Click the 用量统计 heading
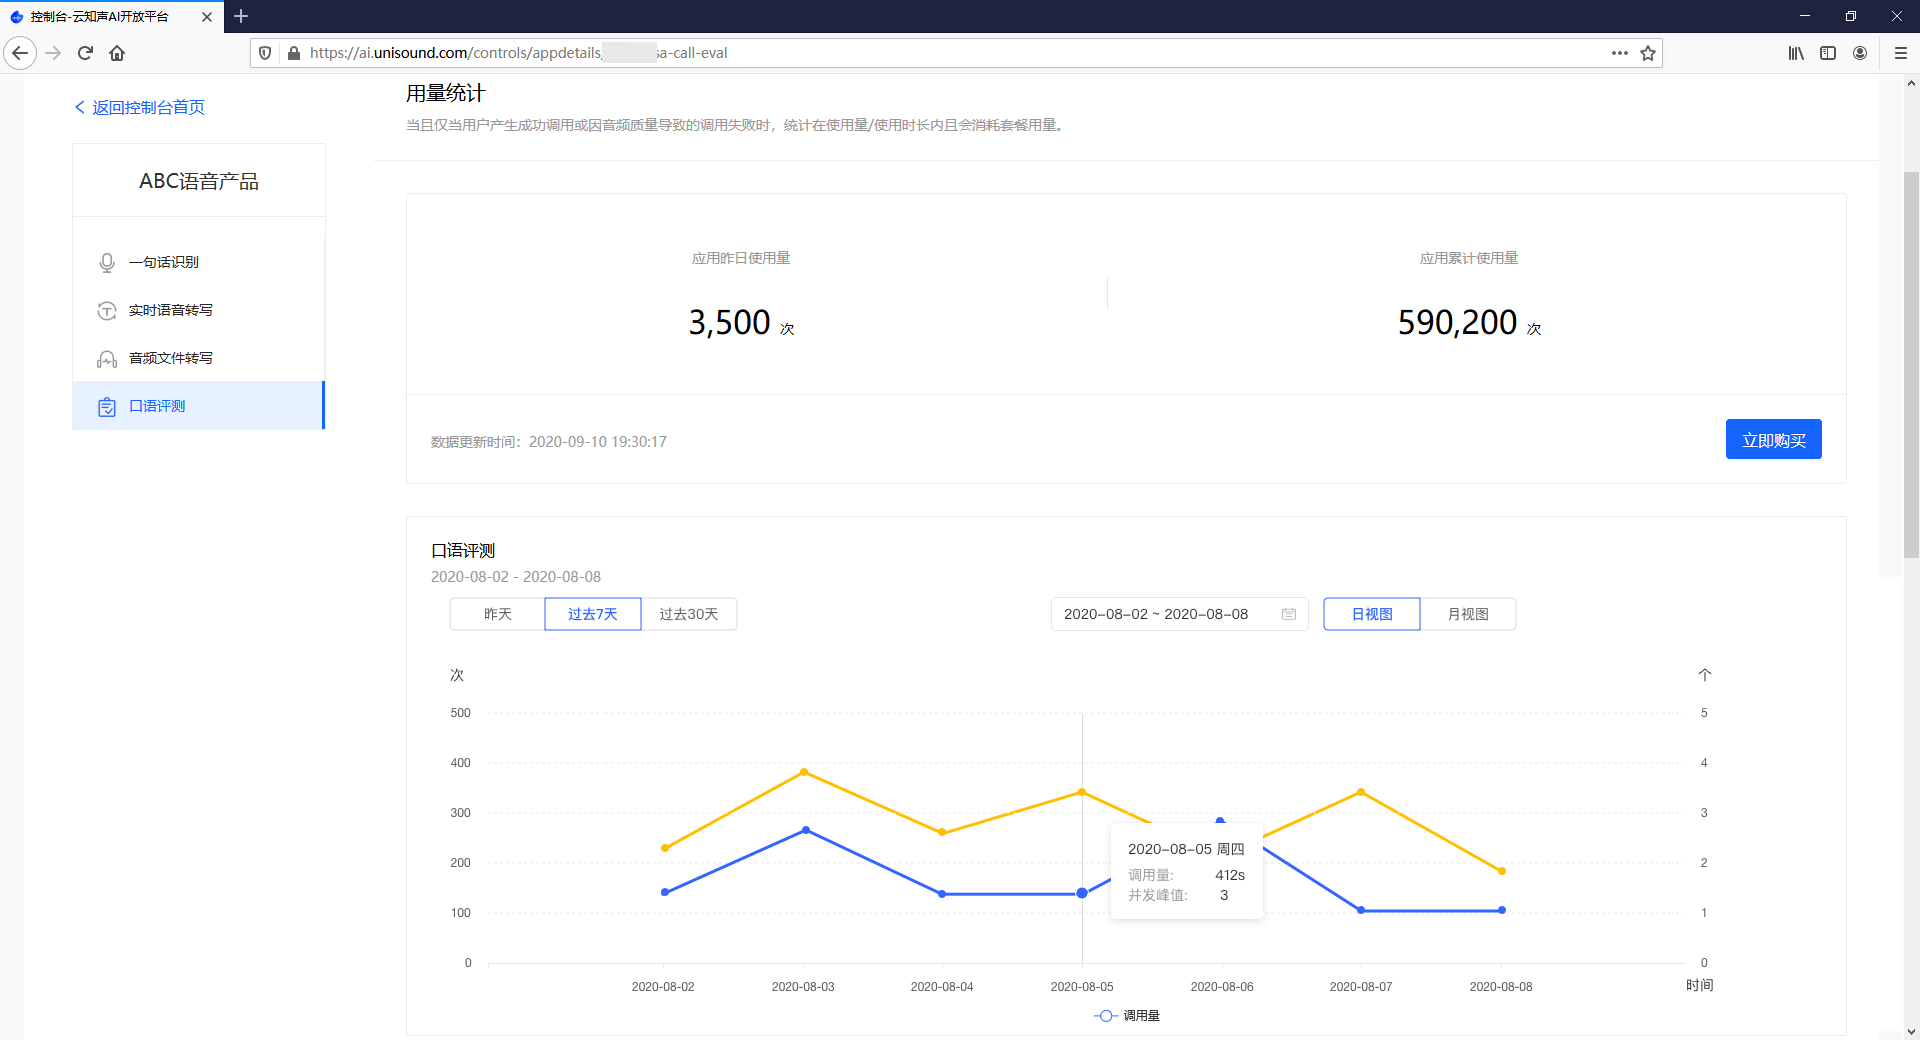Image resolution: width=1920 pixels, height=1040 pixels. click(445, 93)
